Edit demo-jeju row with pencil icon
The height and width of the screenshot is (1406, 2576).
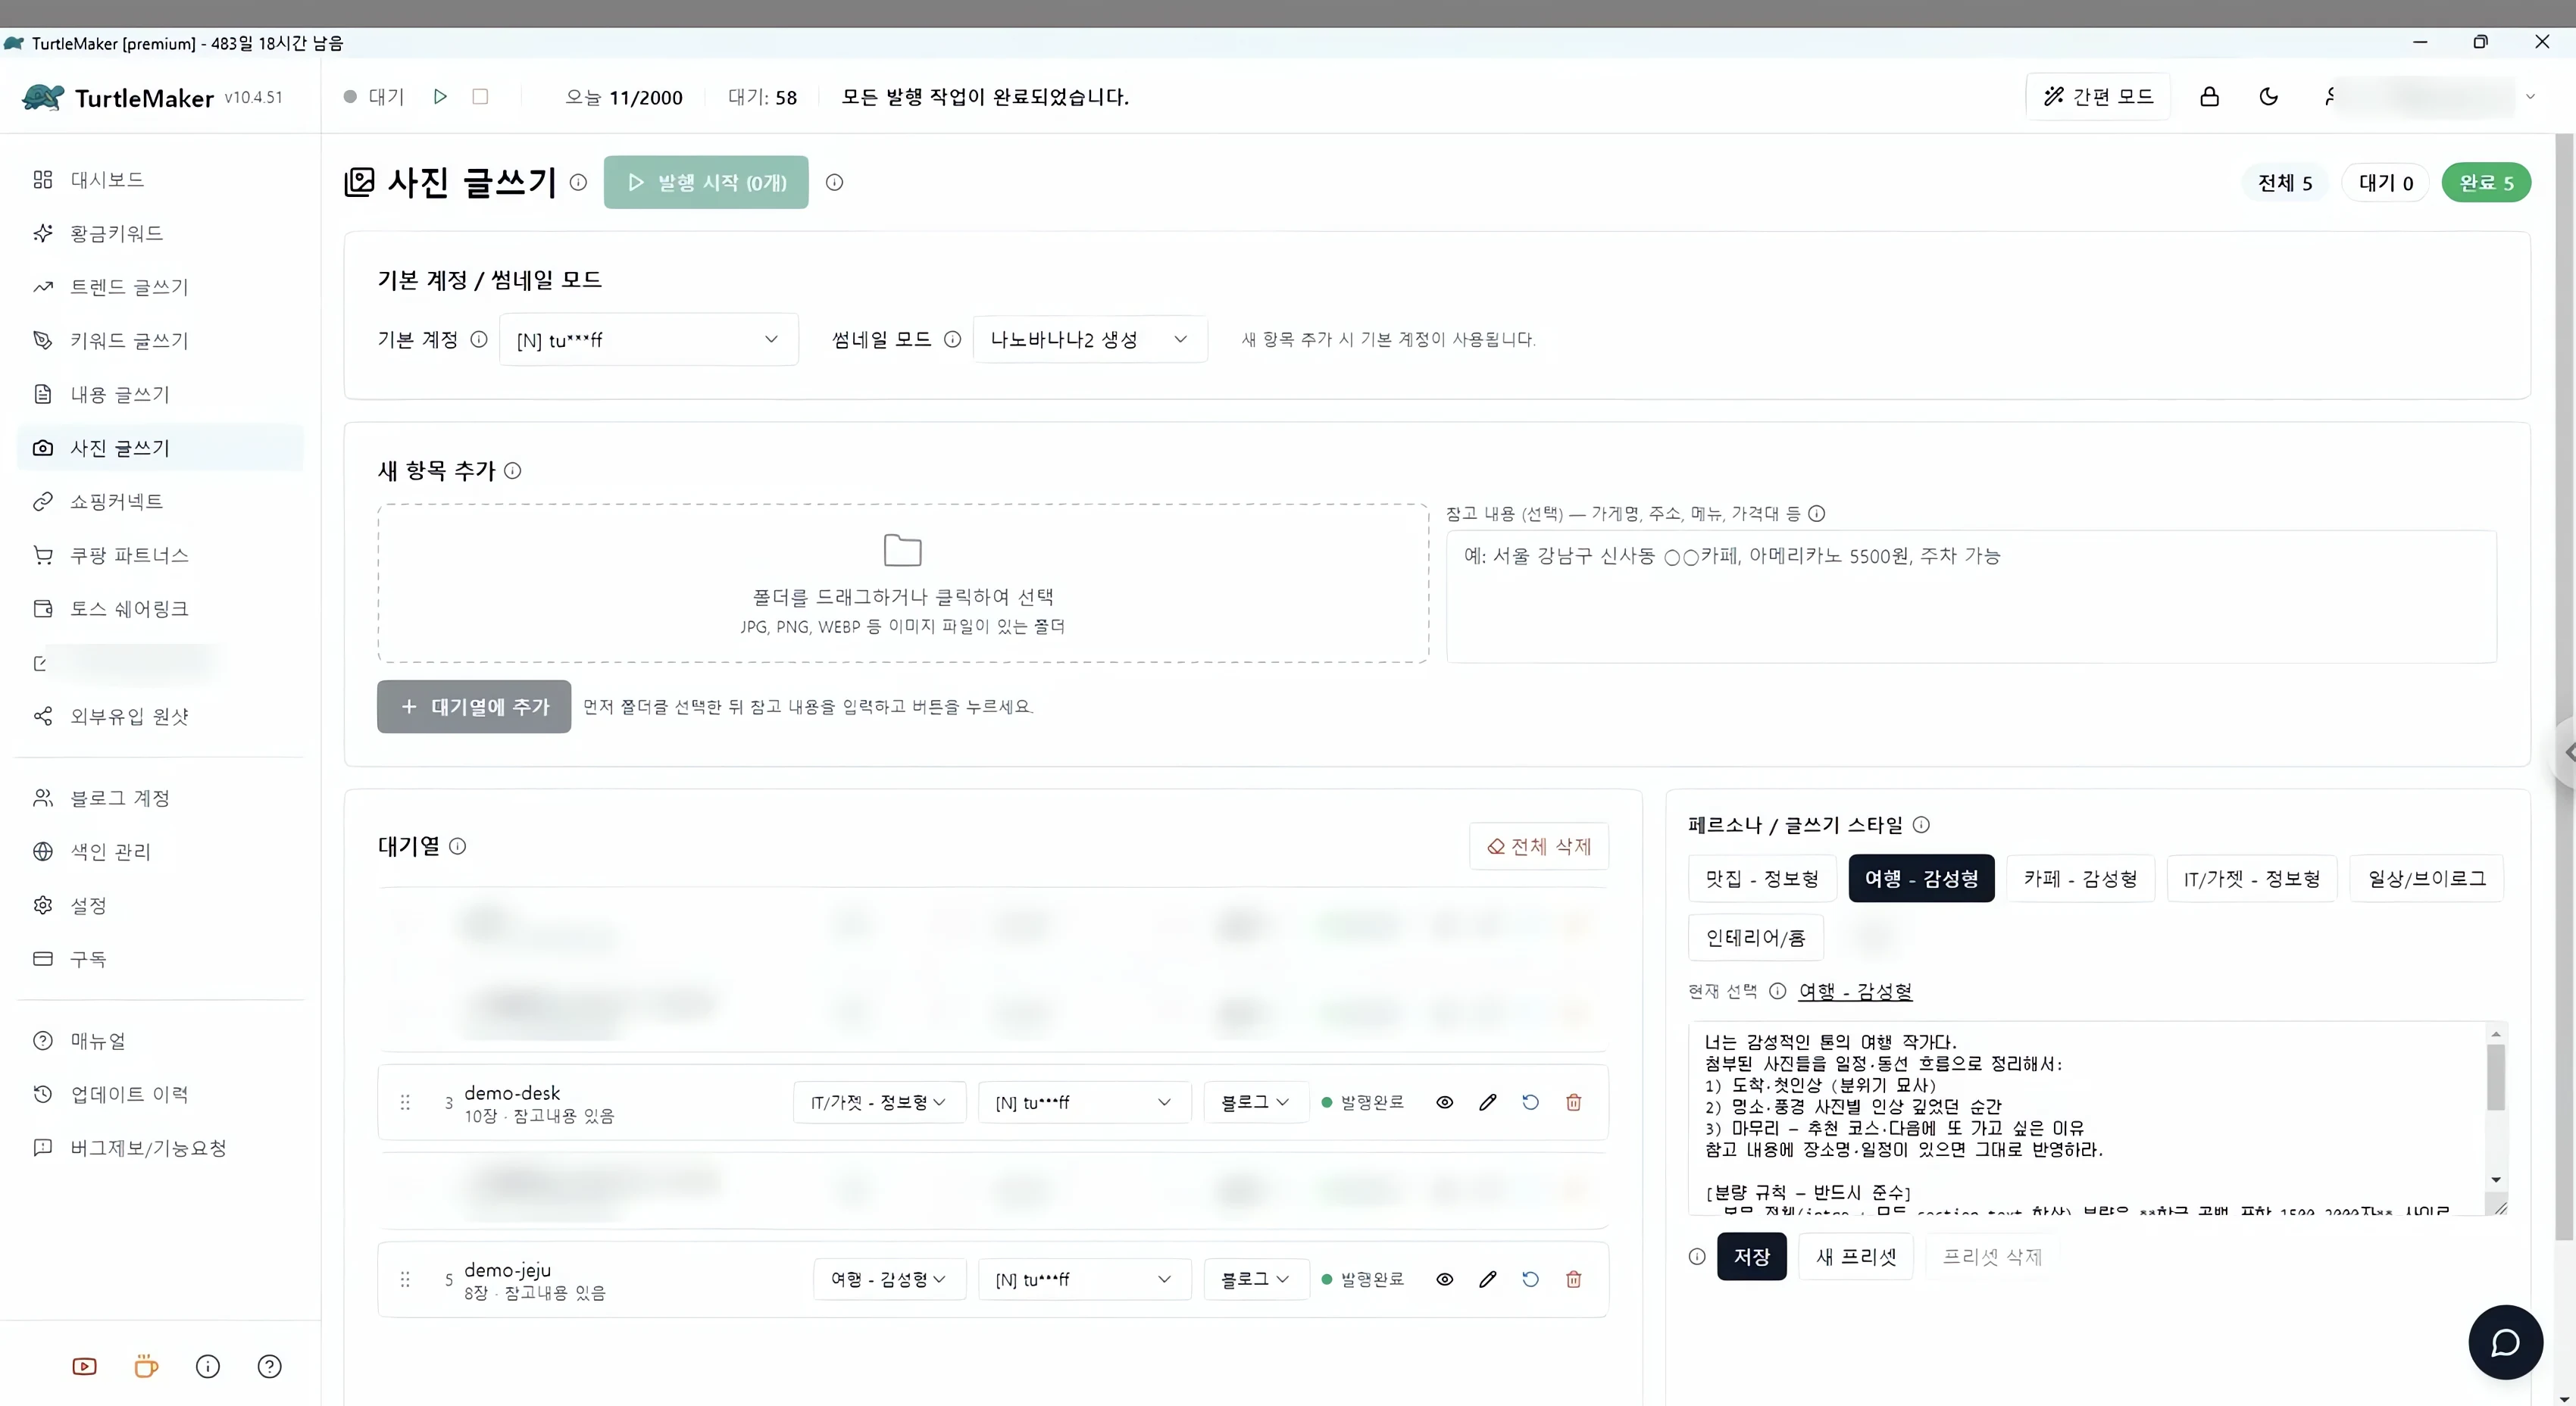tap(1488, 1279)
